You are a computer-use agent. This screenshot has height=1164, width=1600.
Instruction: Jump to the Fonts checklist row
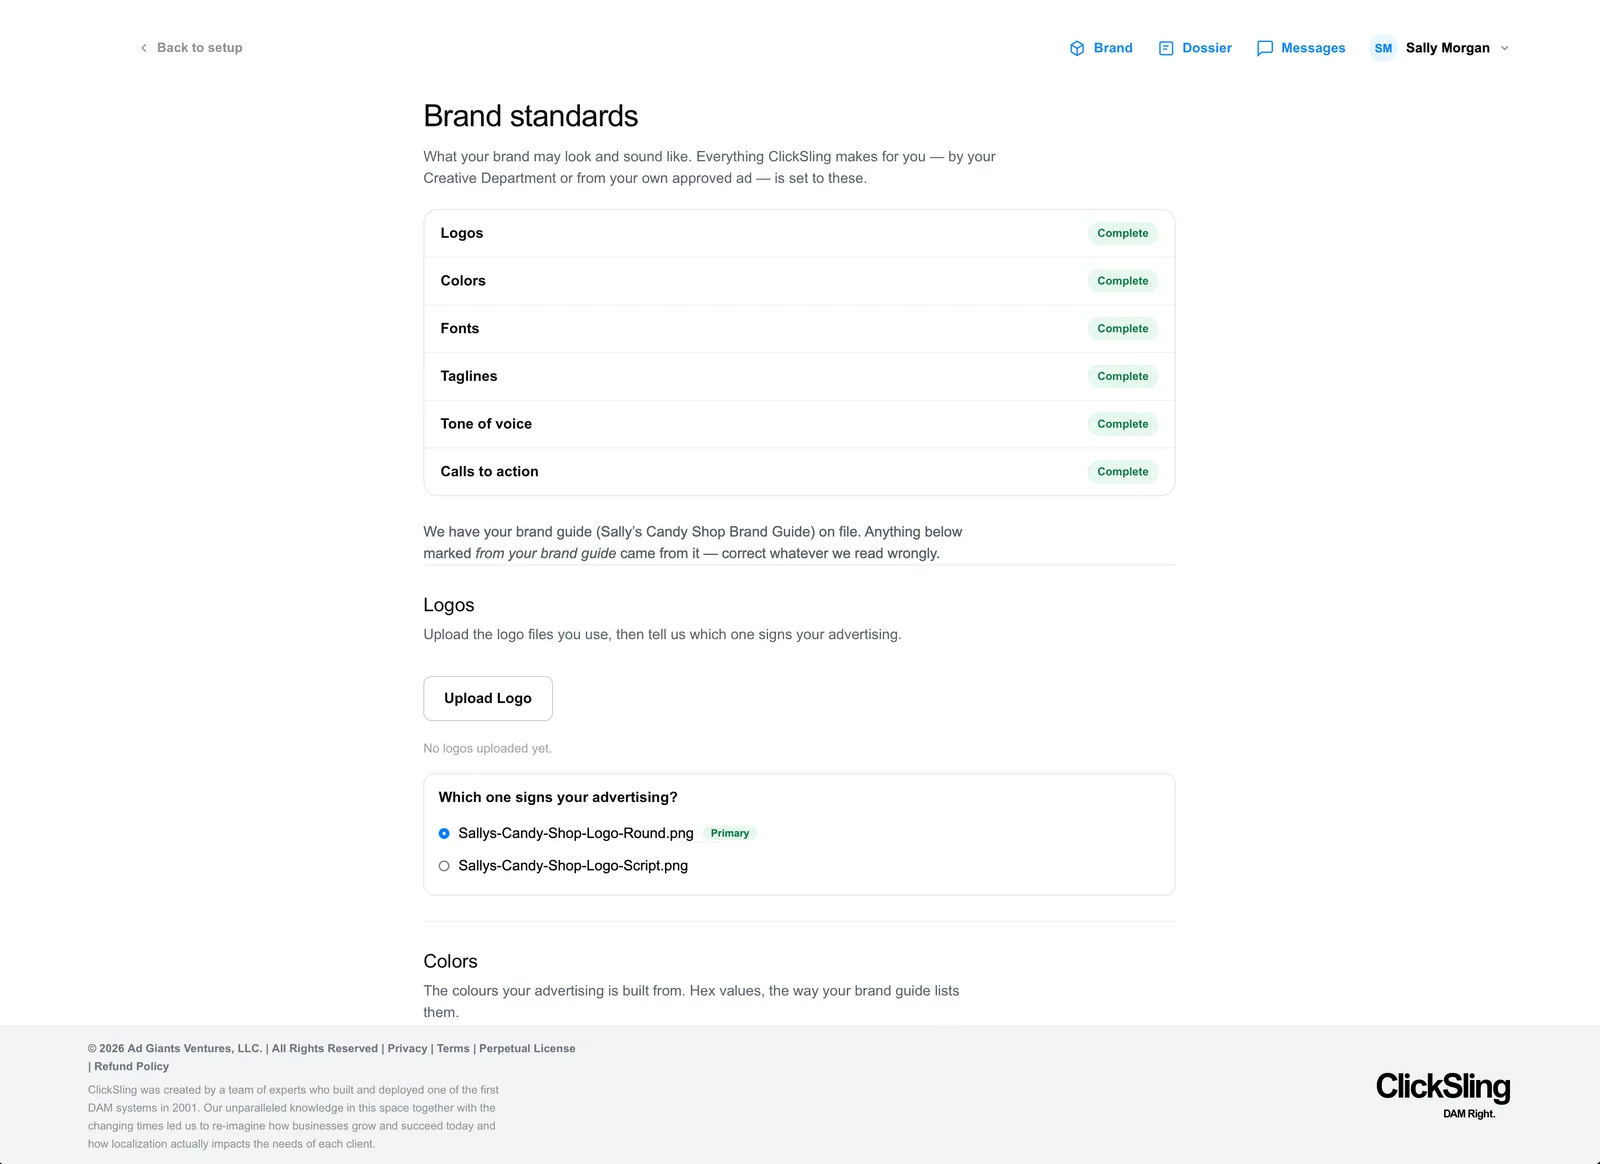(799, 328)
